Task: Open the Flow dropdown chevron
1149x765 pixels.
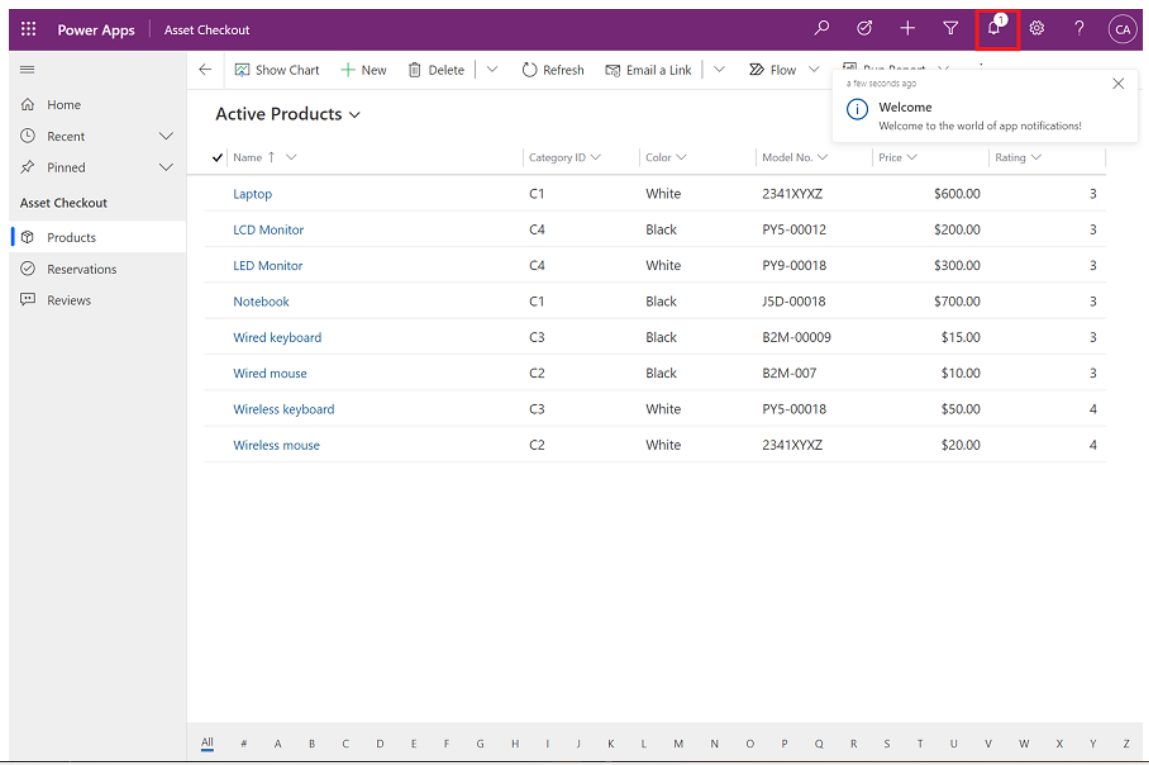Action: tap(813, 70)
